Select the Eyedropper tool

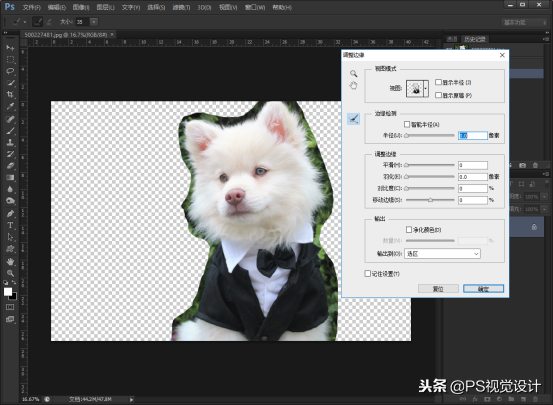click(10, 106)
